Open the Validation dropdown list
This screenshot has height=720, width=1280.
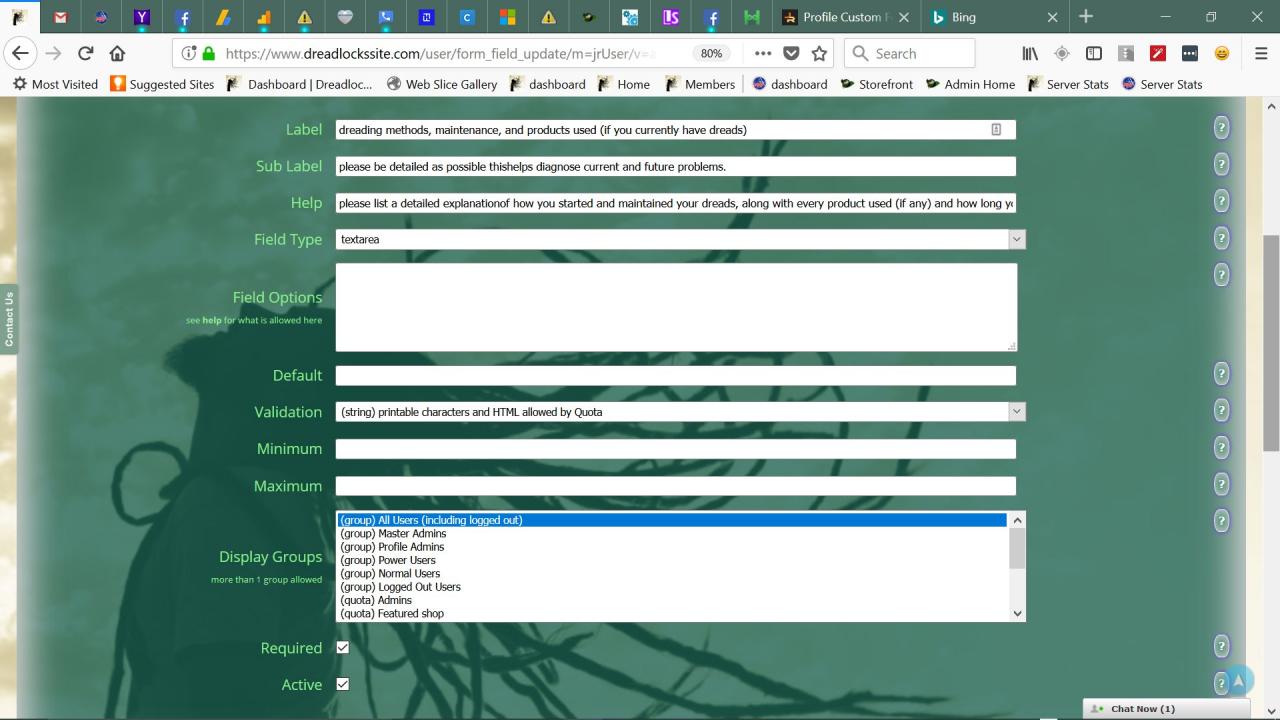point(1017,412)
